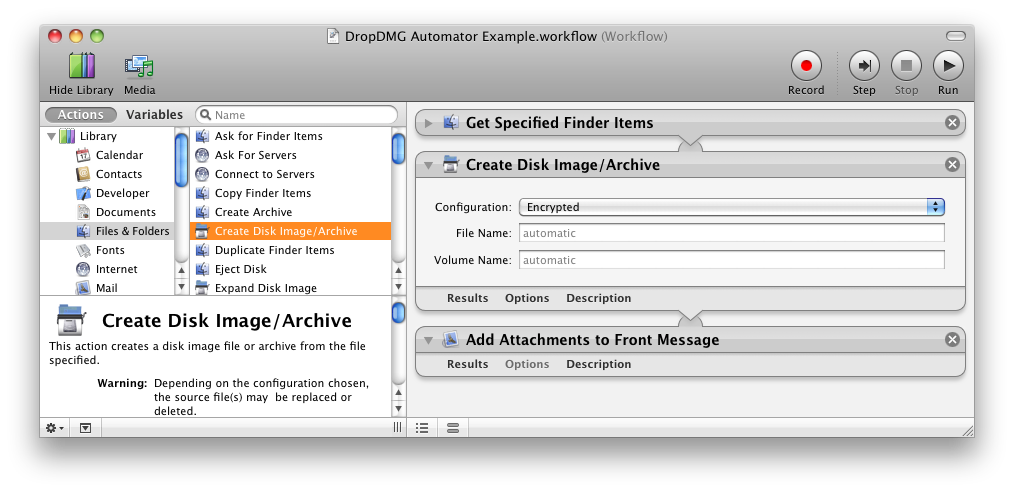Open the Media browser icon
Screen dimensions: 1014x492
139,66
